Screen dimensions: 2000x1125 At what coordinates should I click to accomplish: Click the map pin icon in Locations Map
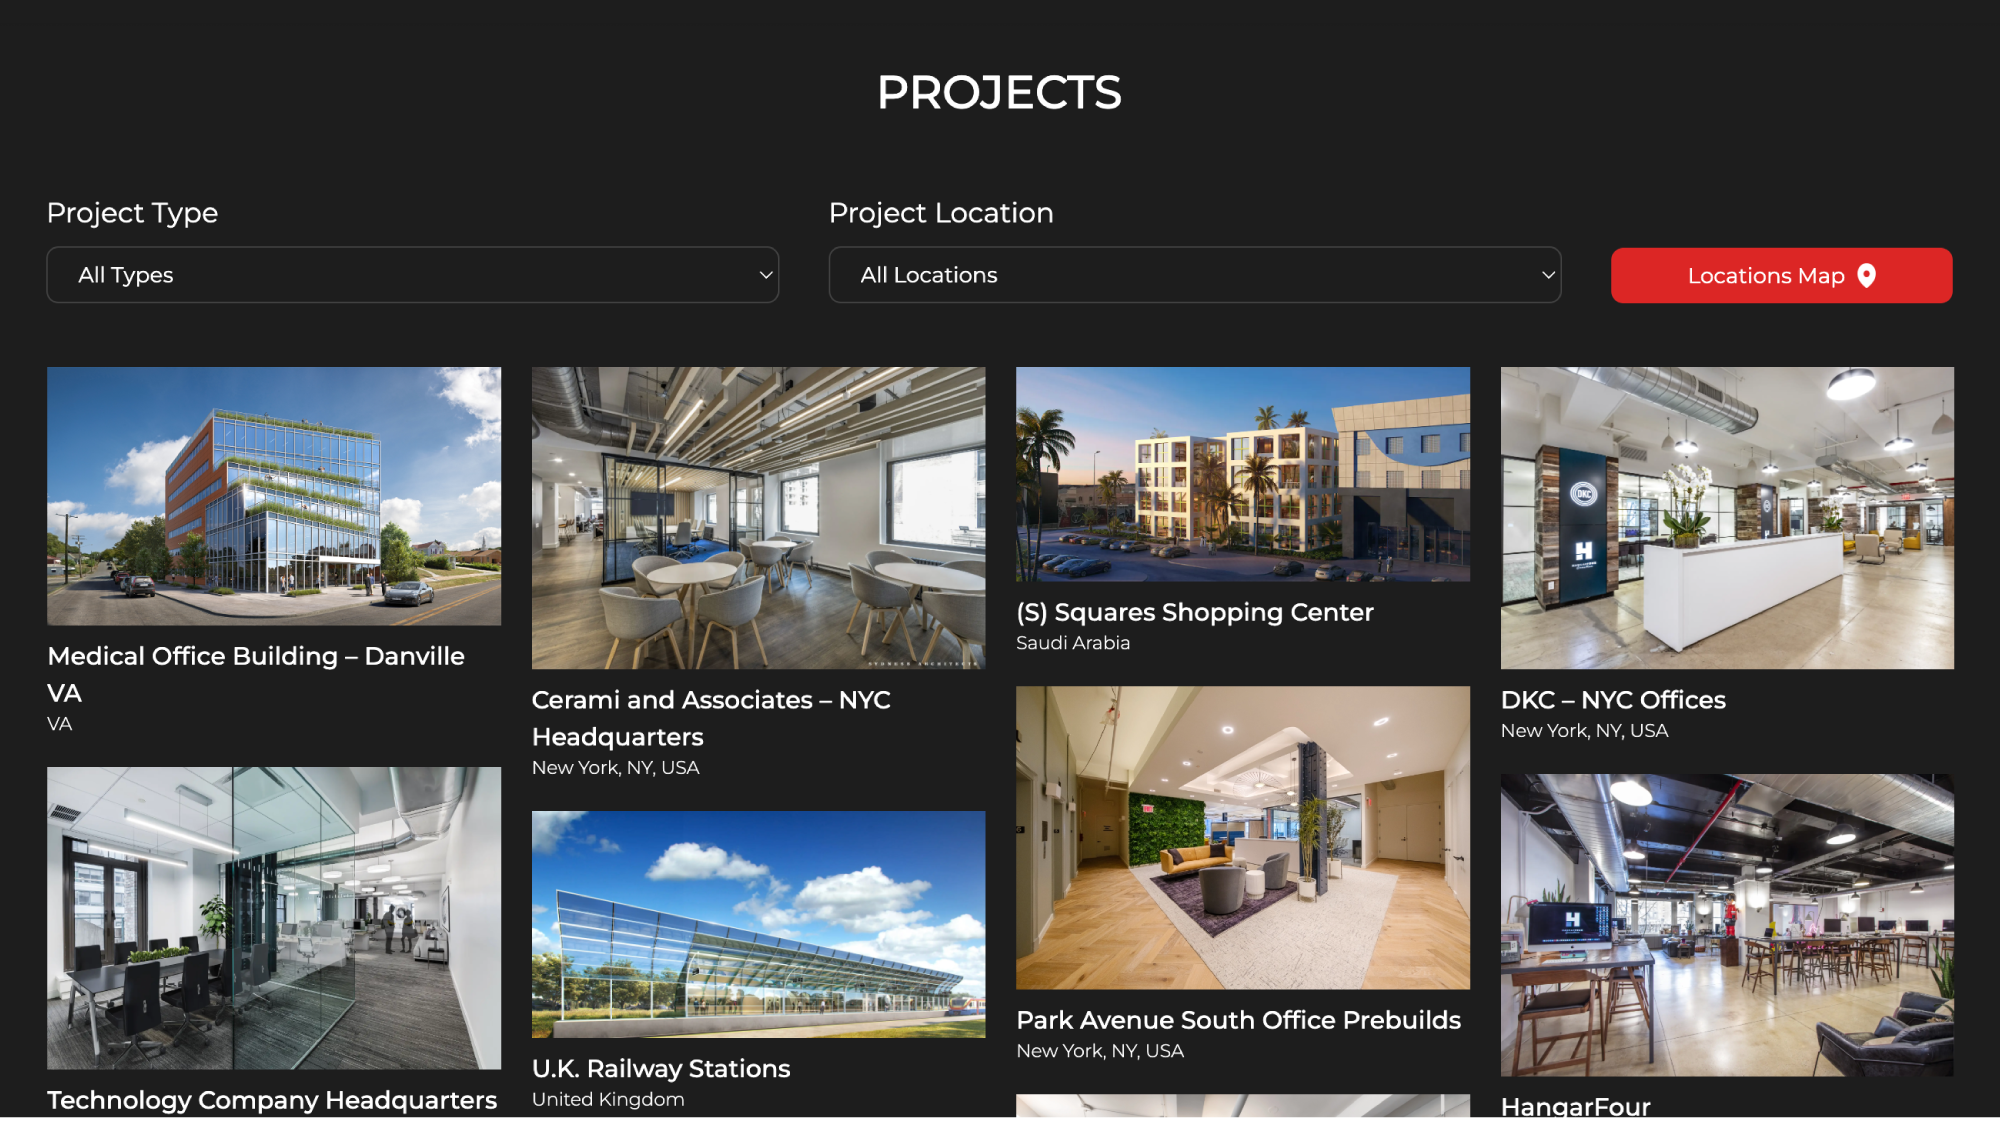tap(1866, 275)
